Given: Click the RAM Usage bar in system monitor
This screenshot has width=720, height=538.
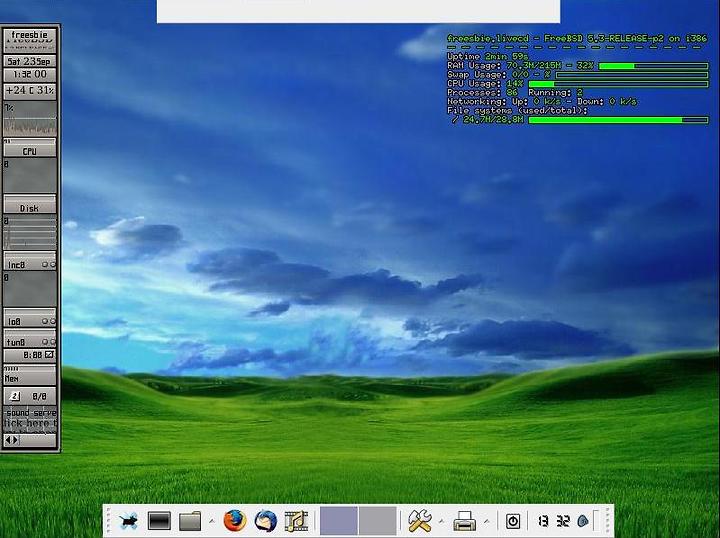Looking at the screenshot, I should pos(653,66).
